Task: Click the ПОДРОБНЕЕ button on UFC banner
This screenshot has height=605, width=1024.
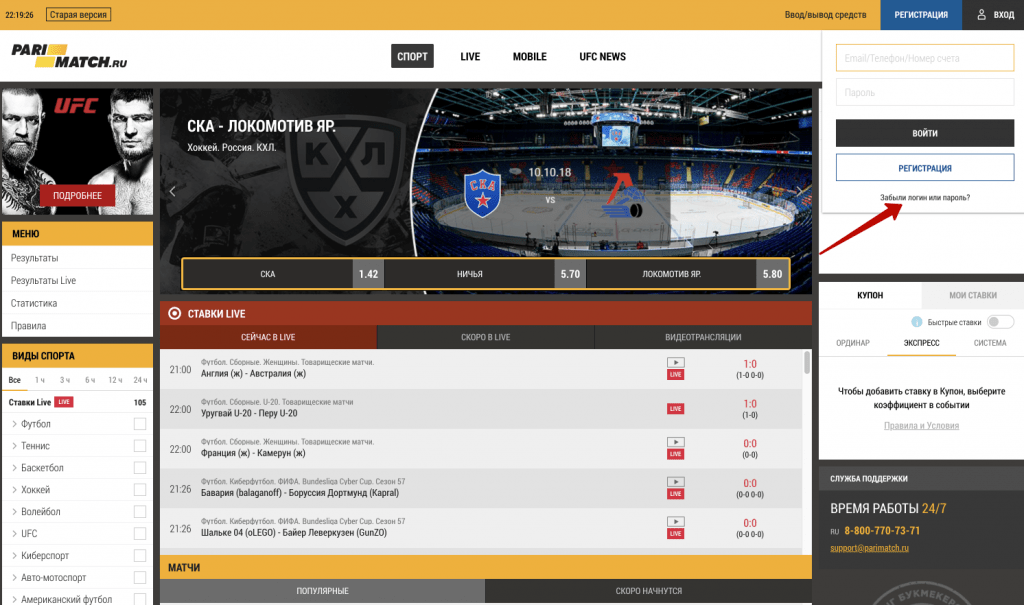Action: tap(77, 195)
